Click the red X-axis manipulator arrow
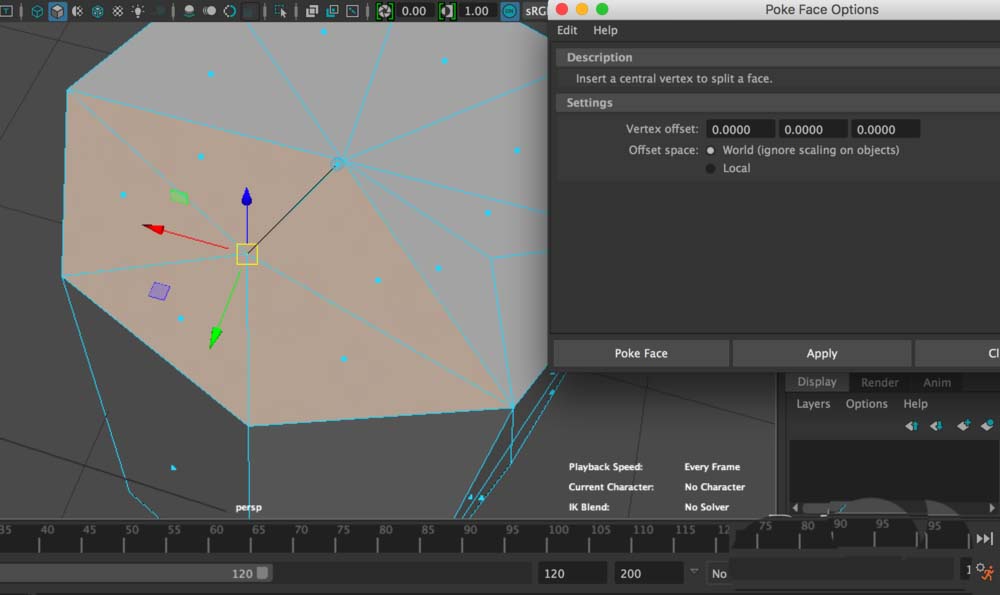Image resolution: width=1000 pixels, height=595 pixels. tap(154, 228)
